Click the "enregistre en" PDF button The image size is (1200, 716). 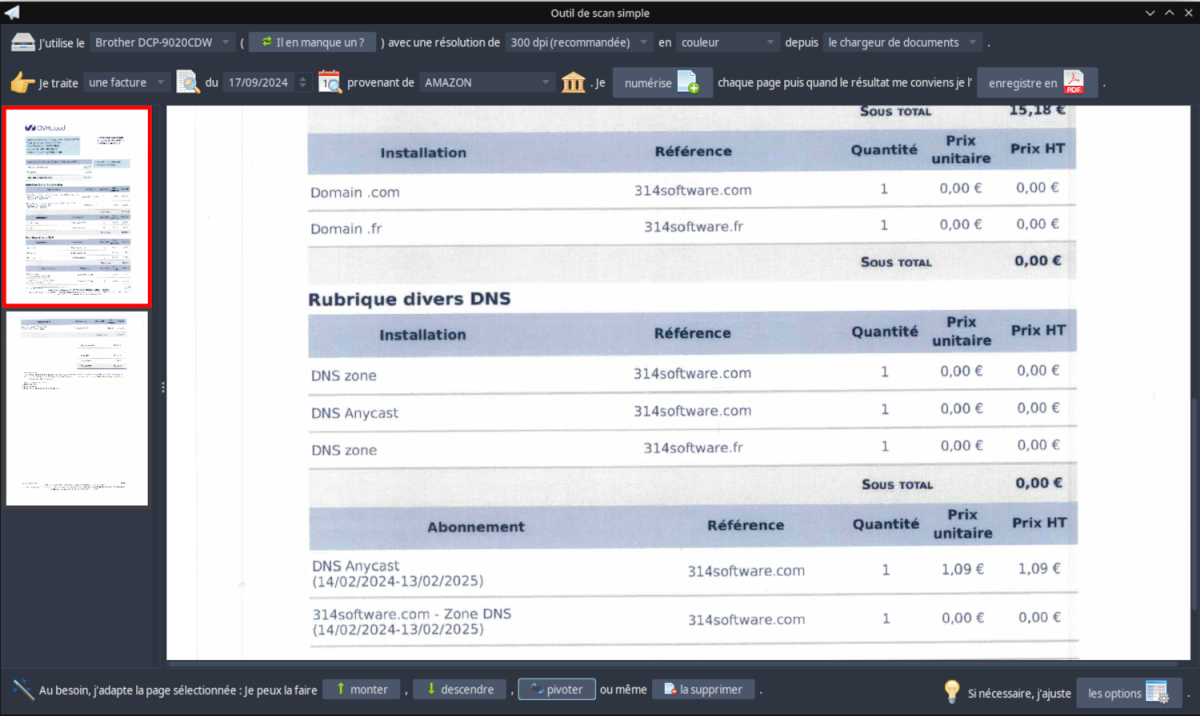(x=1036, y=83)
